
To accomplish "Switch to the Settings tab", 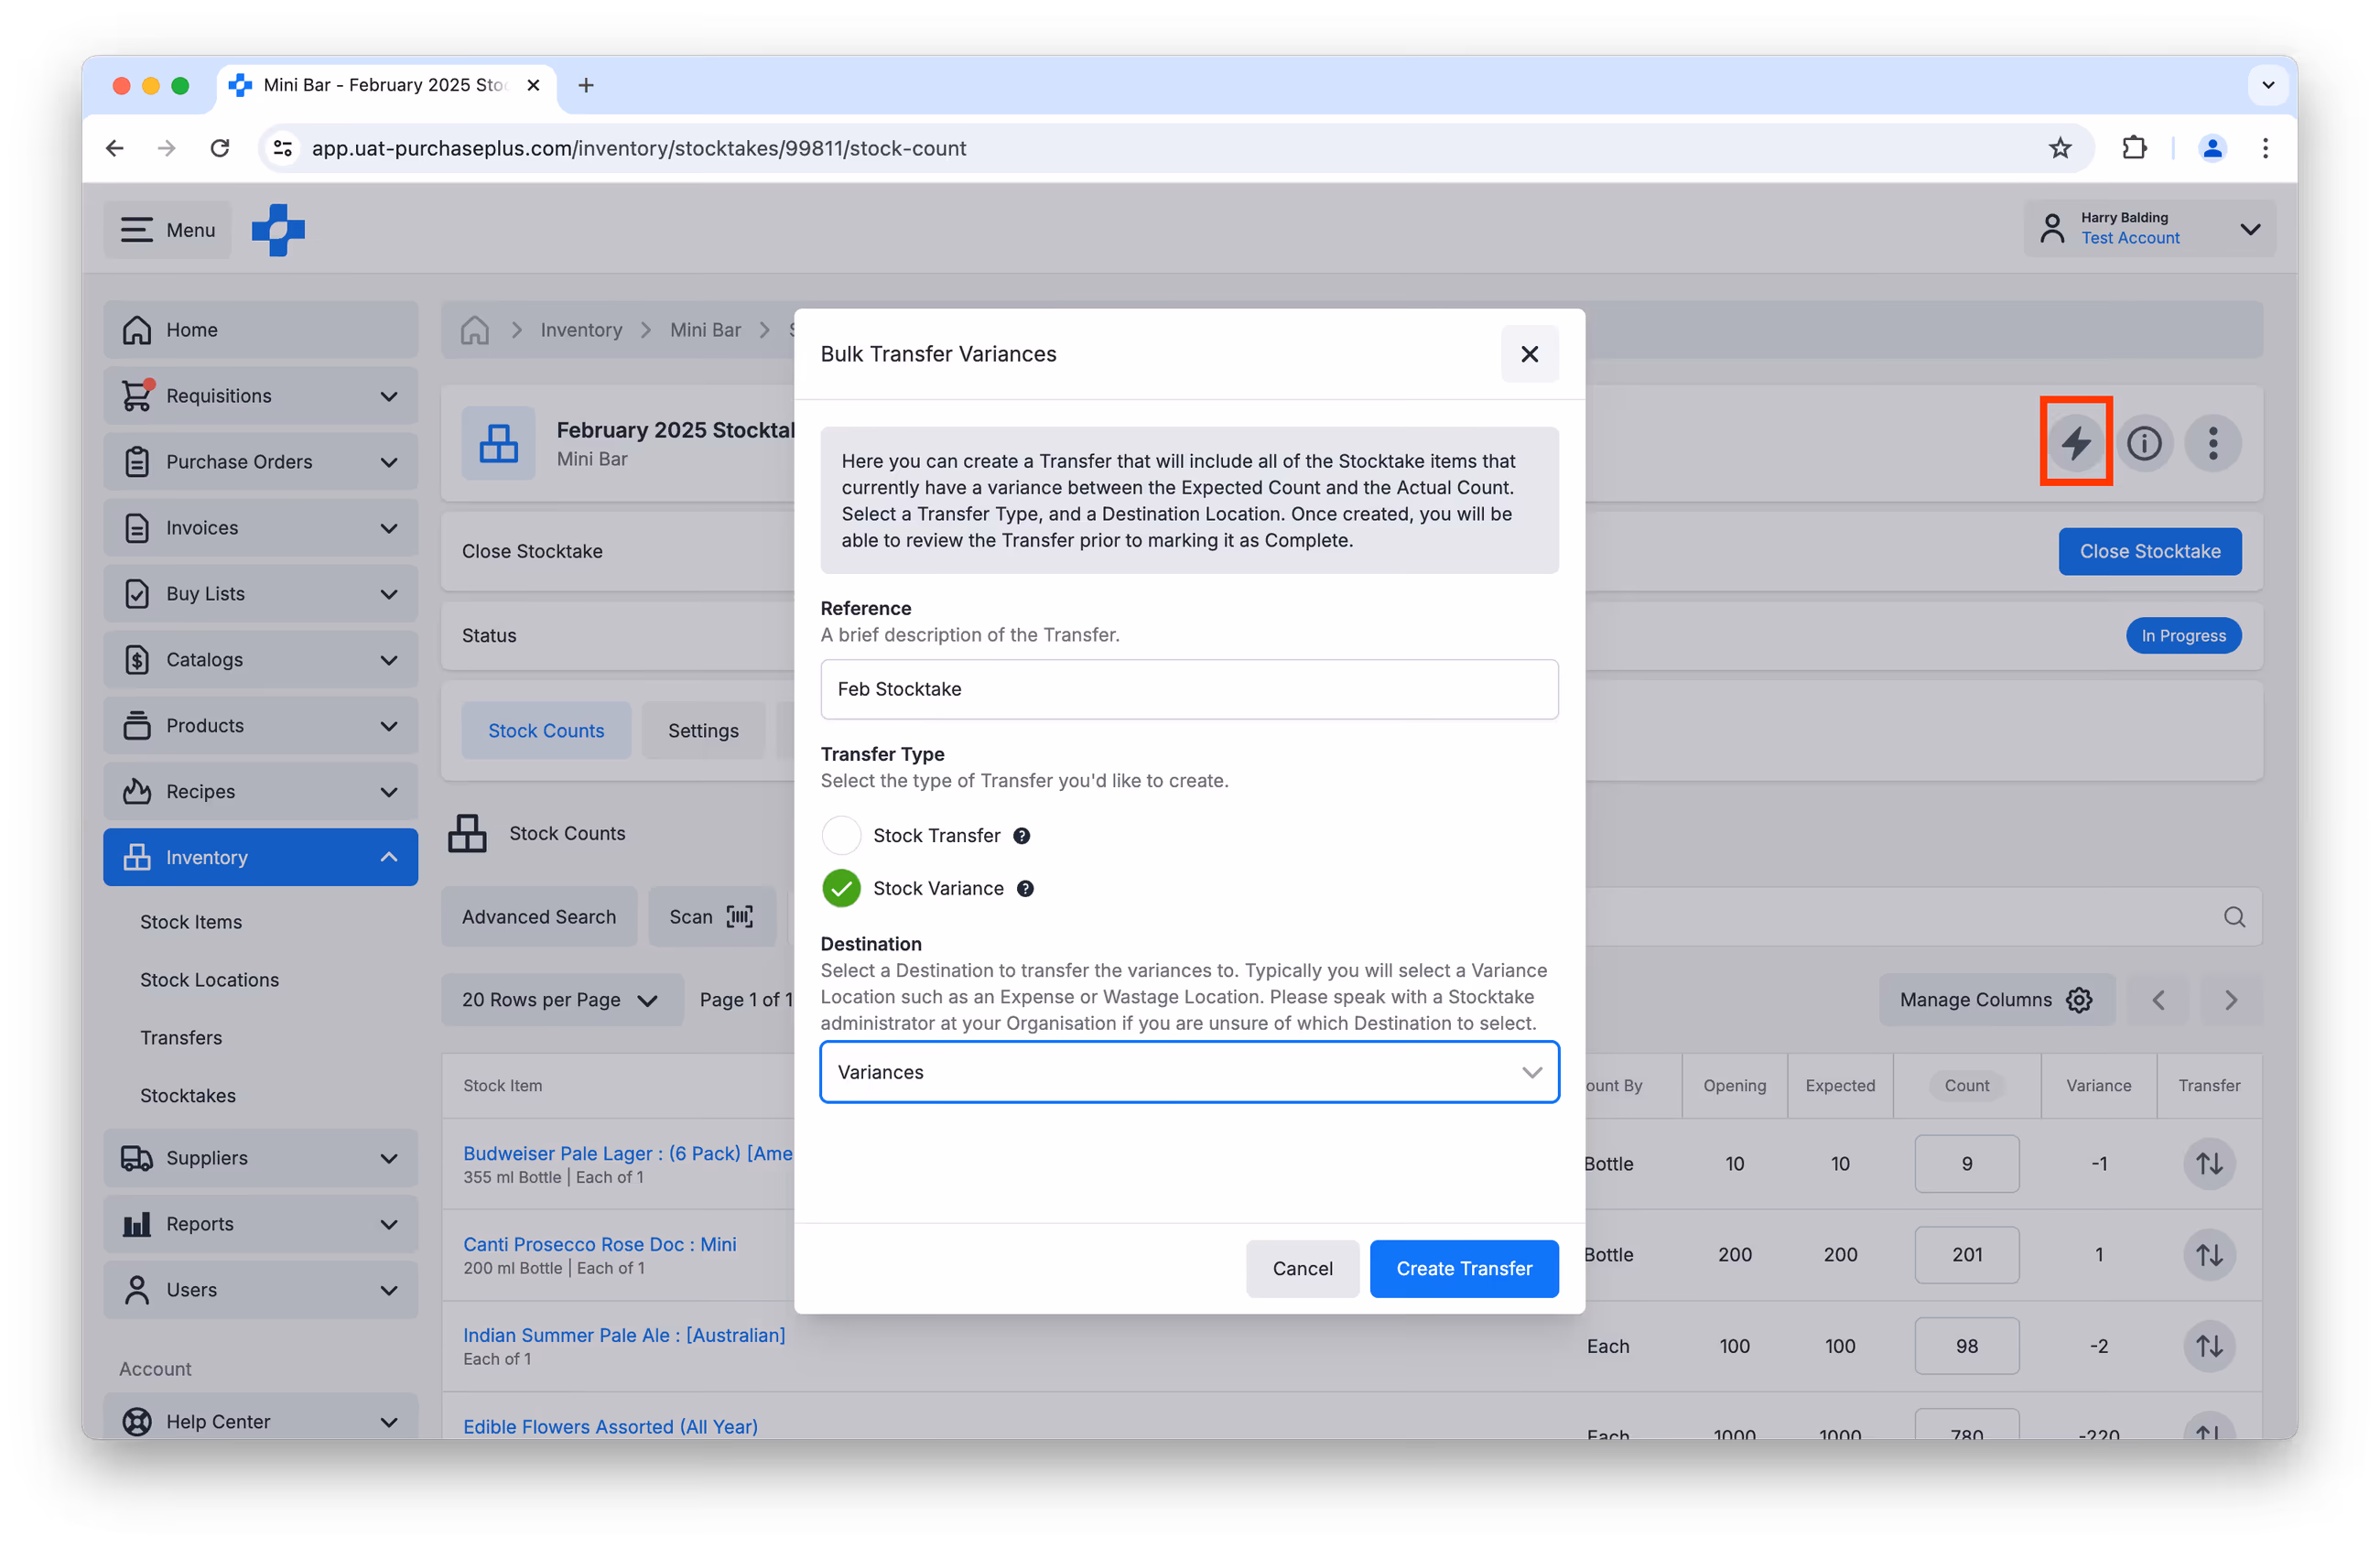I will point(703,731).
